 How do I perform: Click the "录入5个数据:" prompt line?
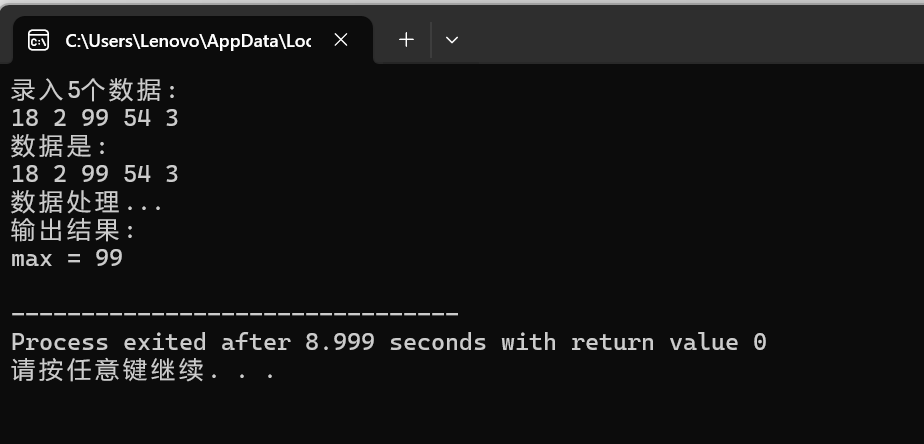pos(94,91)
